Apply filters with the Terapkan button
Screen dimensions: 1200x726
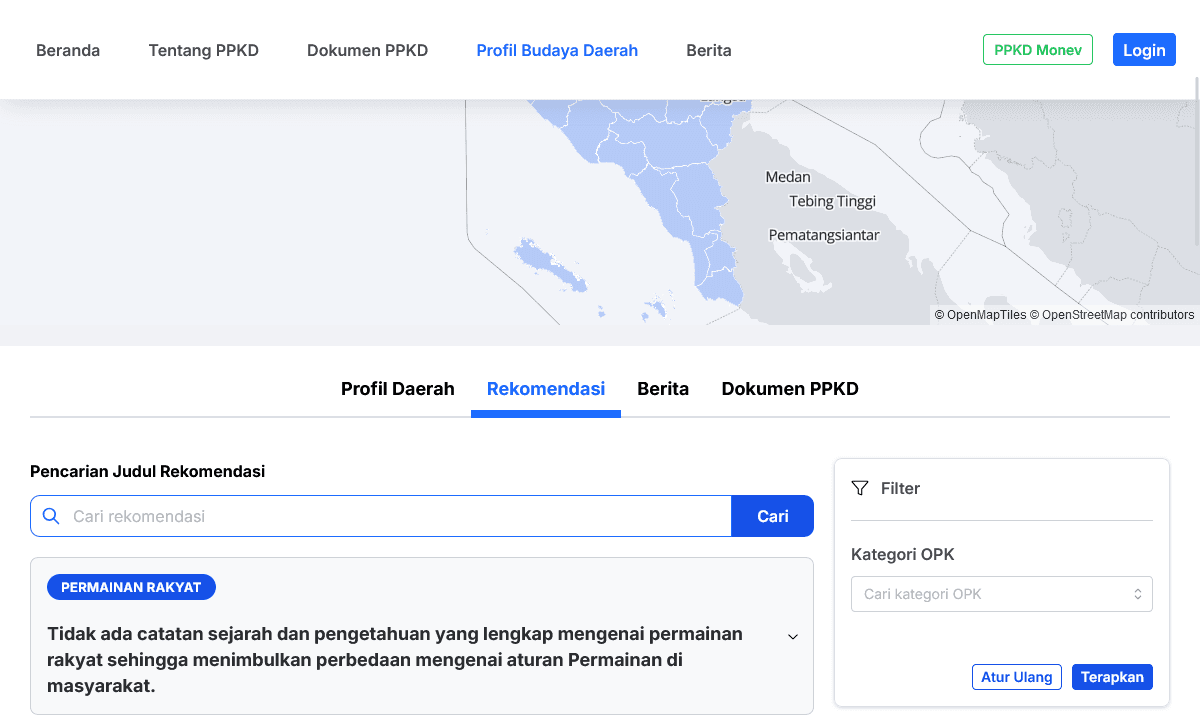tap(1112, 677)
